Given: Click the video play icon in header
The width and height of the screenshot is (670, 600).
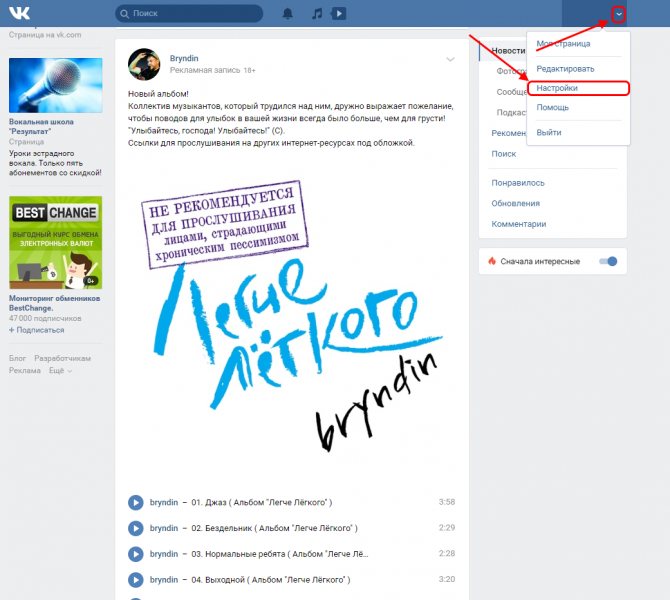Looking at the screenshot, I should tap(338, 14).
